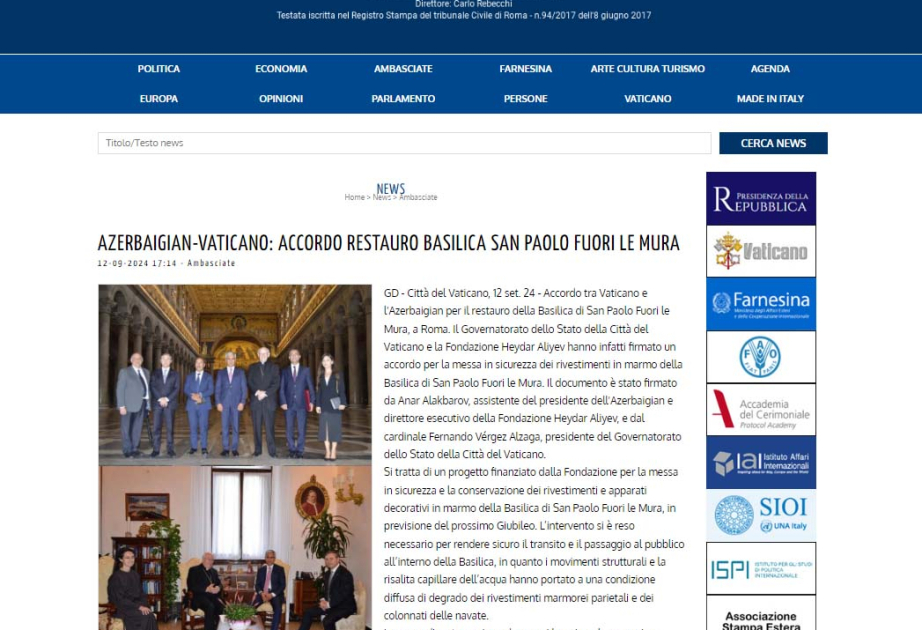Click the article headline about Azerbaigian-Vaticano
922x630 pixels.
point(389,243)
